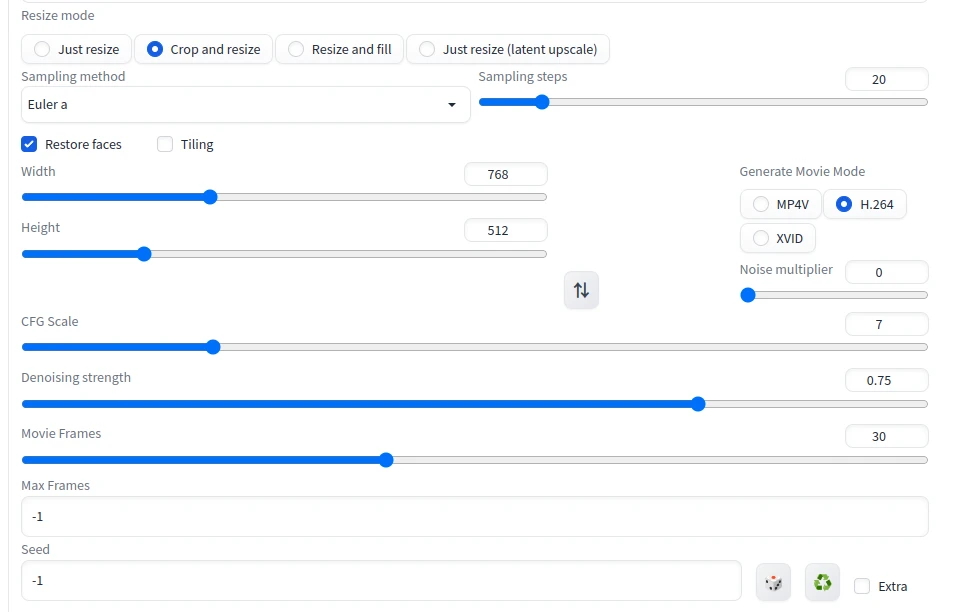976x612 pixels.
Task: Click the Noise multiplier slider handle
Action: [747, 295]
